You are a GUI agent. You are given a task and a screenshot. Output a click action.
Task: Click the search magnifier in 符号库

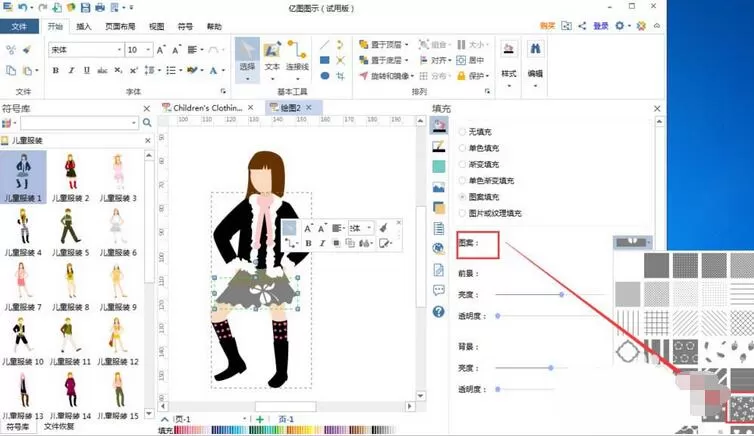point(147,123)
